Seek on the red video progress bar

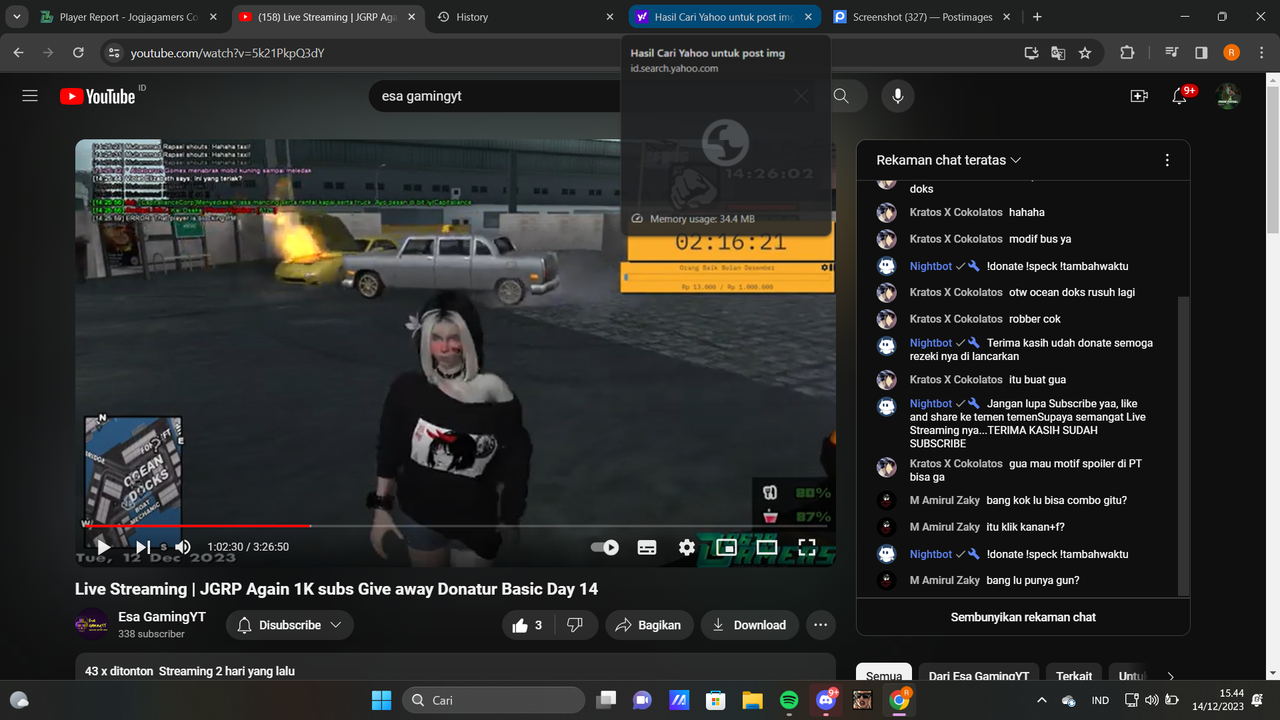pos(455,525)
